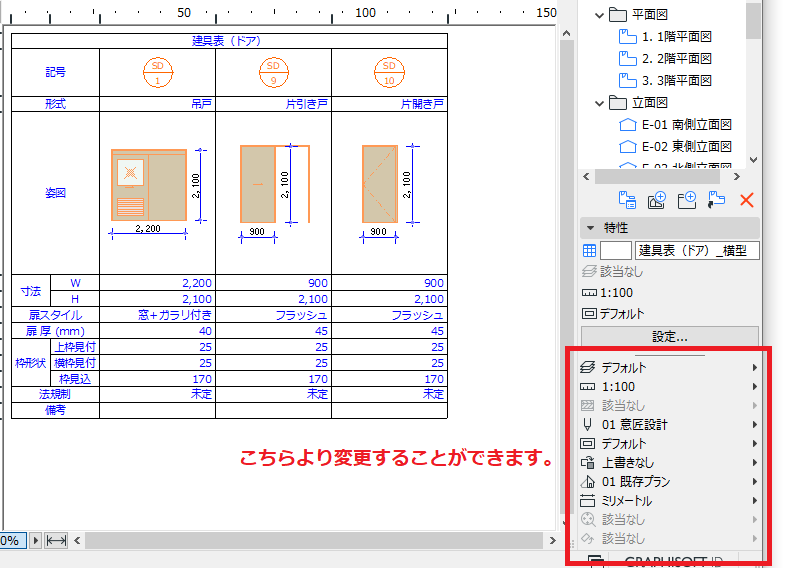Screen dimensions: 786x568
Task: Open the 01 意匠設計 pen set submenu
Action: [669, 425]
